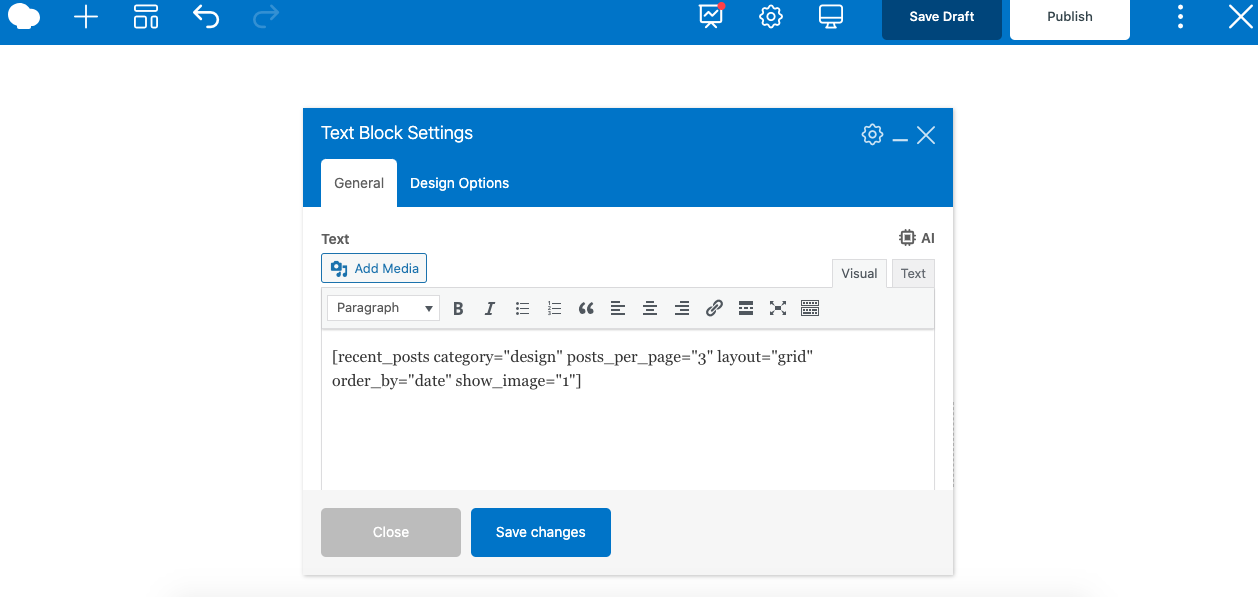This screenshot has width=1258, height=597.
Task: Click the Undo arrow icon
Action: (205, 16)
